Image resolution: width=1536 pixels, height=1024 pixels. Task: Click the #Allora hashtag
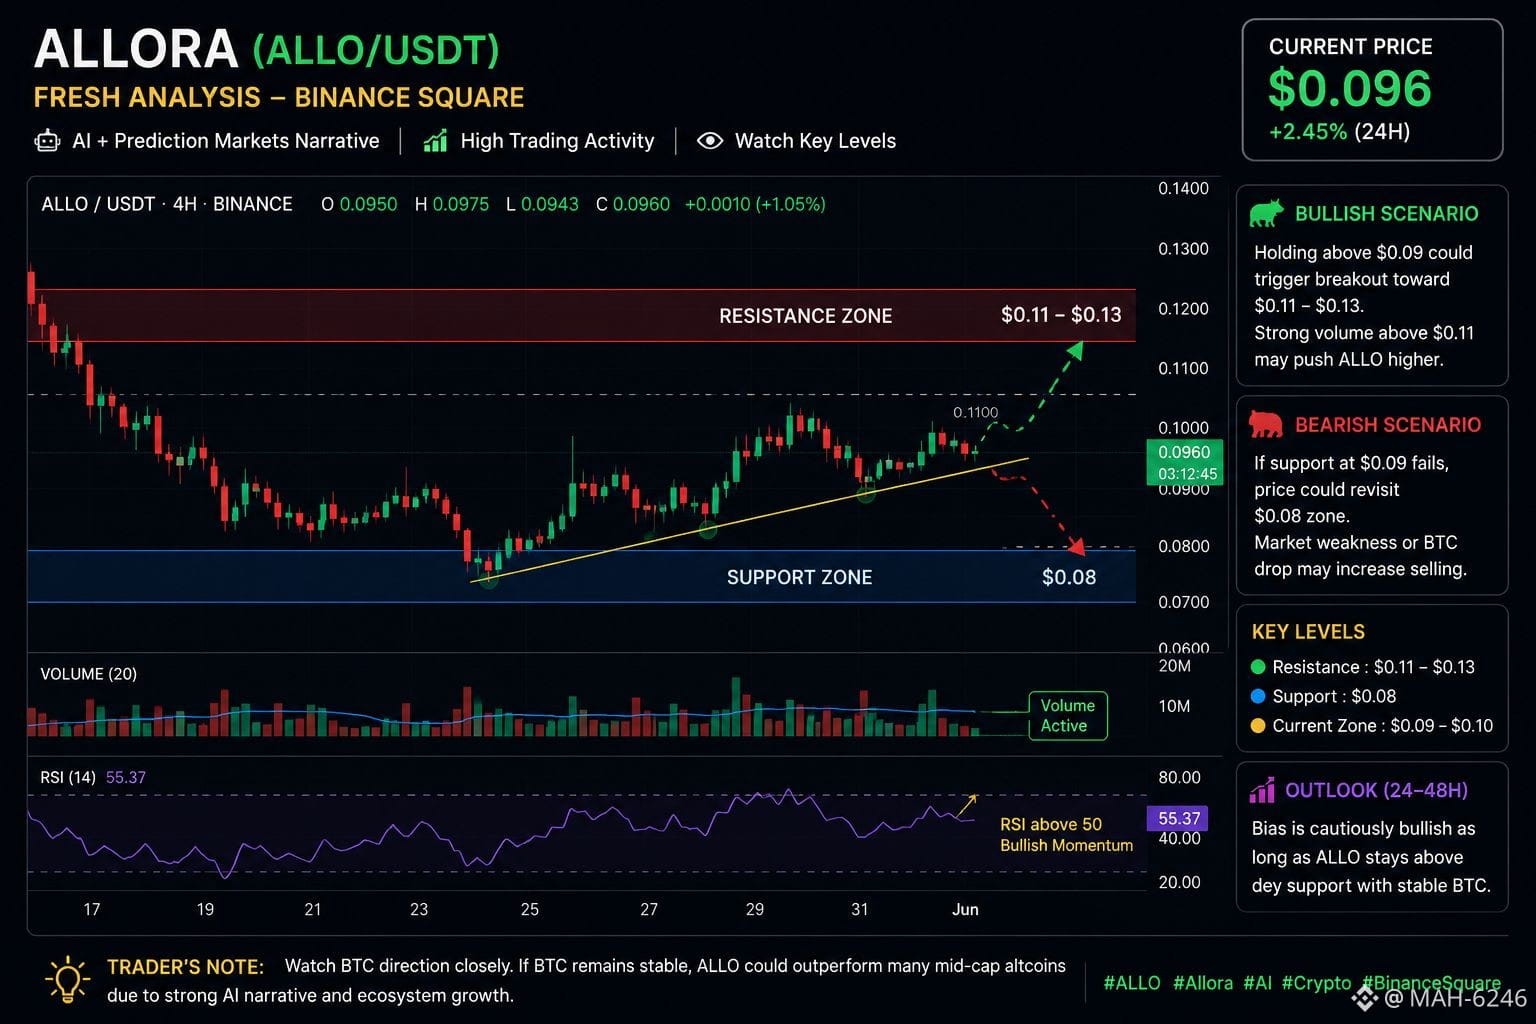pyautogui.click(x=1203, y=983)
